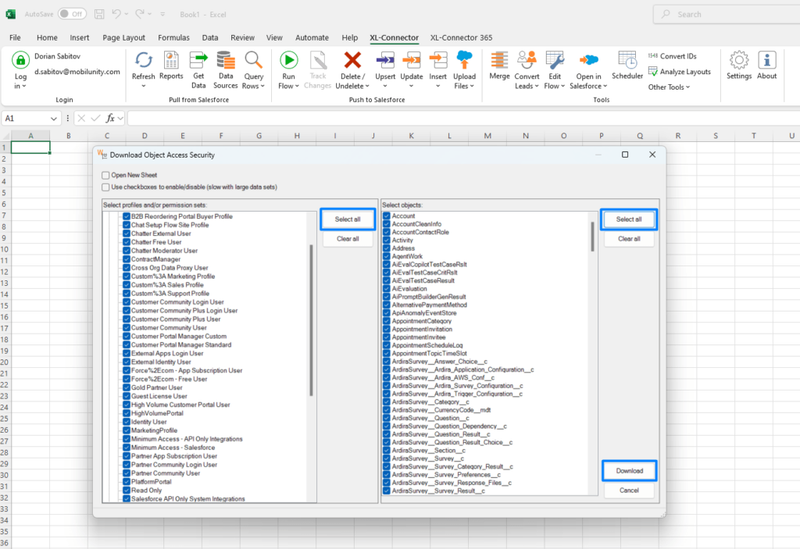800x549 pixels.
Task: Click the Upsert icon
Action: coord(385,60)
